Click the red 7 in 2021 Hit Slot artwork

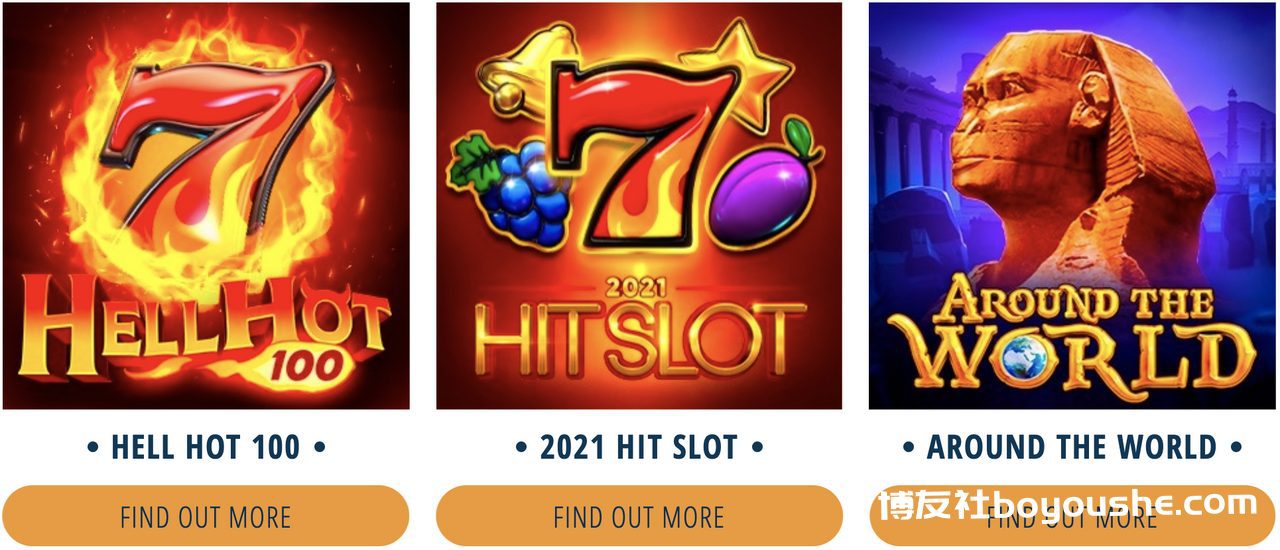tap(640, 150)
